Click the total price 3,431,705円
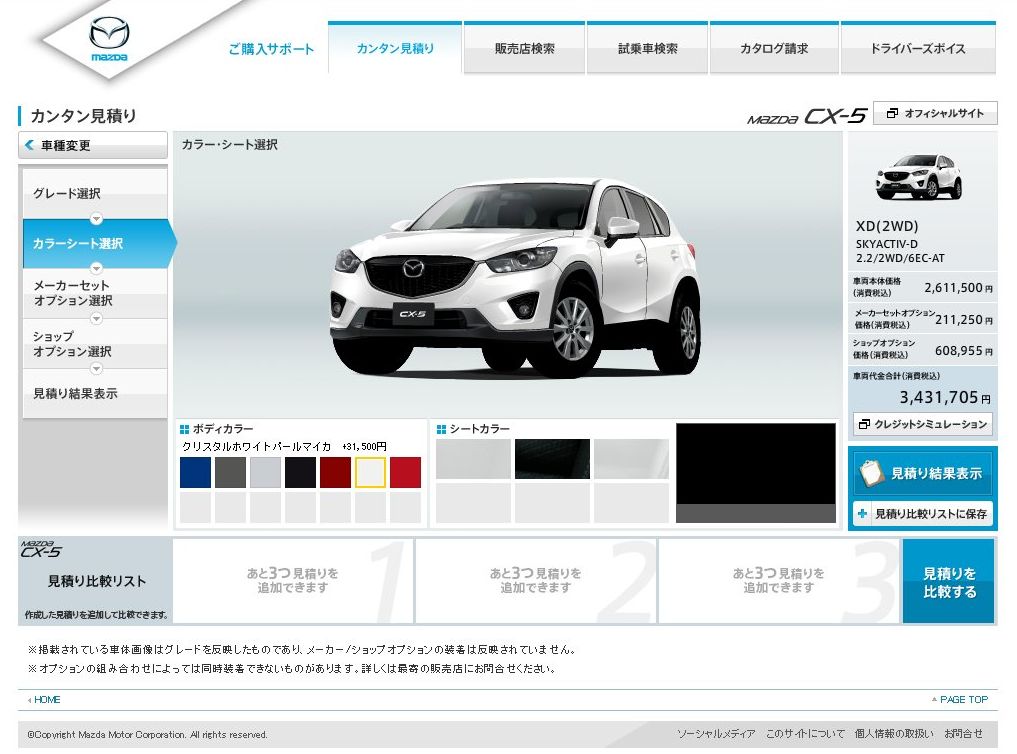The height and width of the screenshot is (754, 1017). click(x=945, y=397)
